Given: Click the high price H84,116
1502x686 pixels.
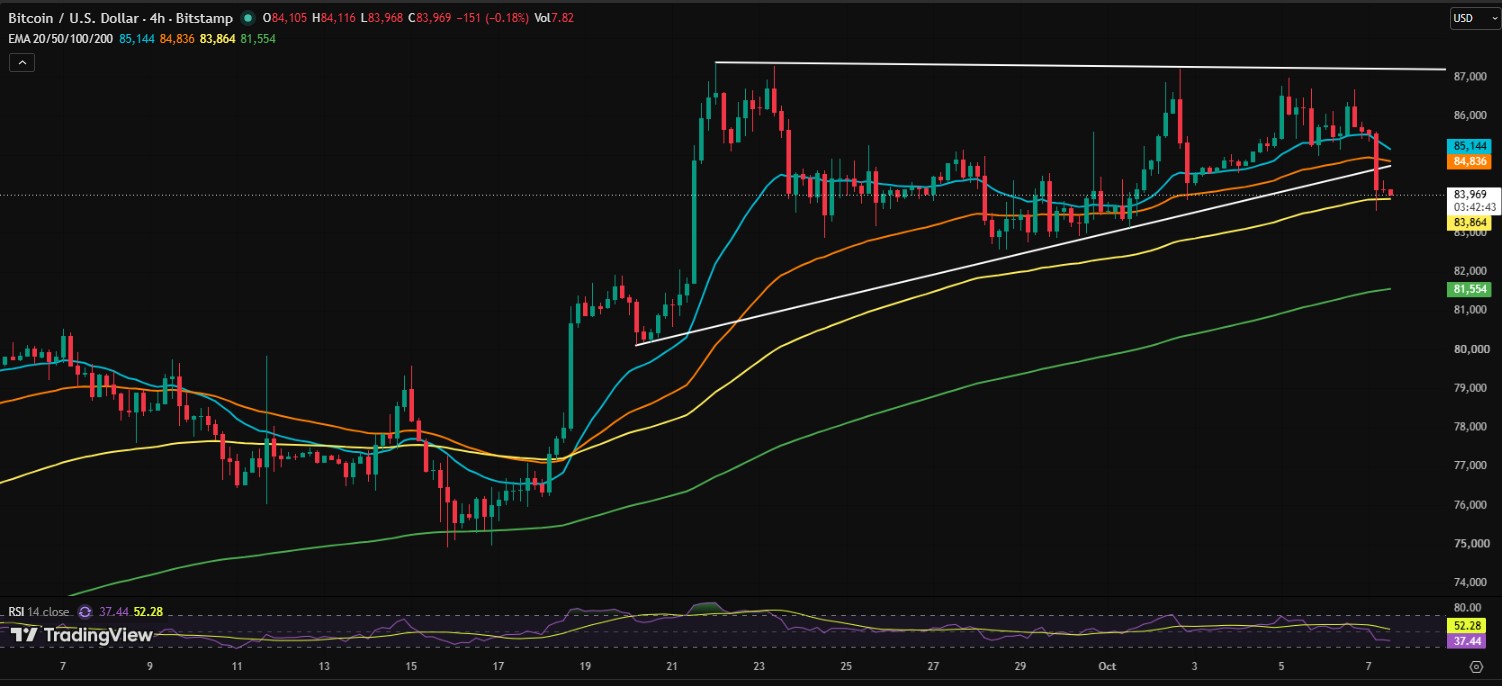Looking at the screenshot, I should tap(336, 18).
